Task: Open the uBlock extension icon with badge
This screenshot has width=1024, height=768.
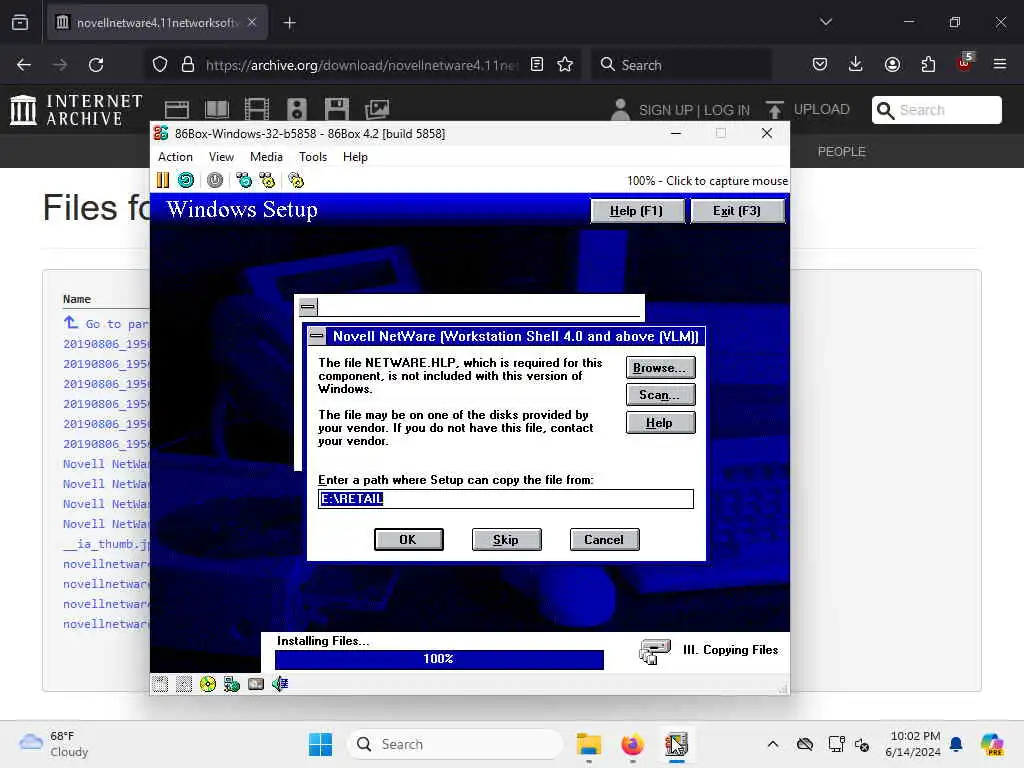Action: tap(965, 63)
